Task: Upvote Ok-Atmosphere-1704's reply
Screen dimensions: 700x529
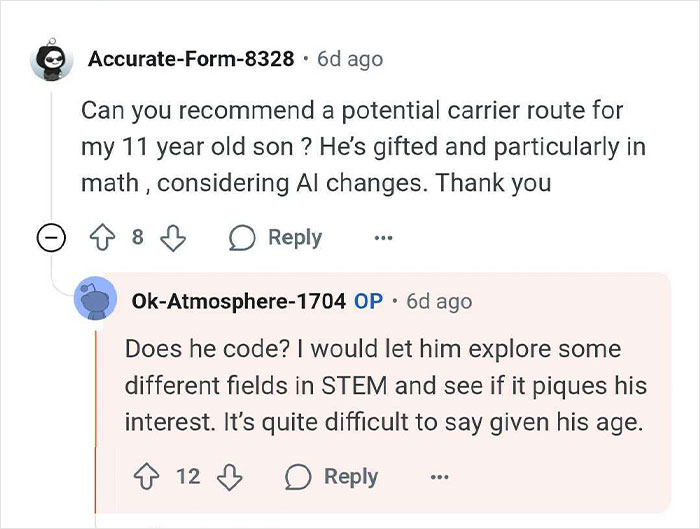Action: point(146,477)
